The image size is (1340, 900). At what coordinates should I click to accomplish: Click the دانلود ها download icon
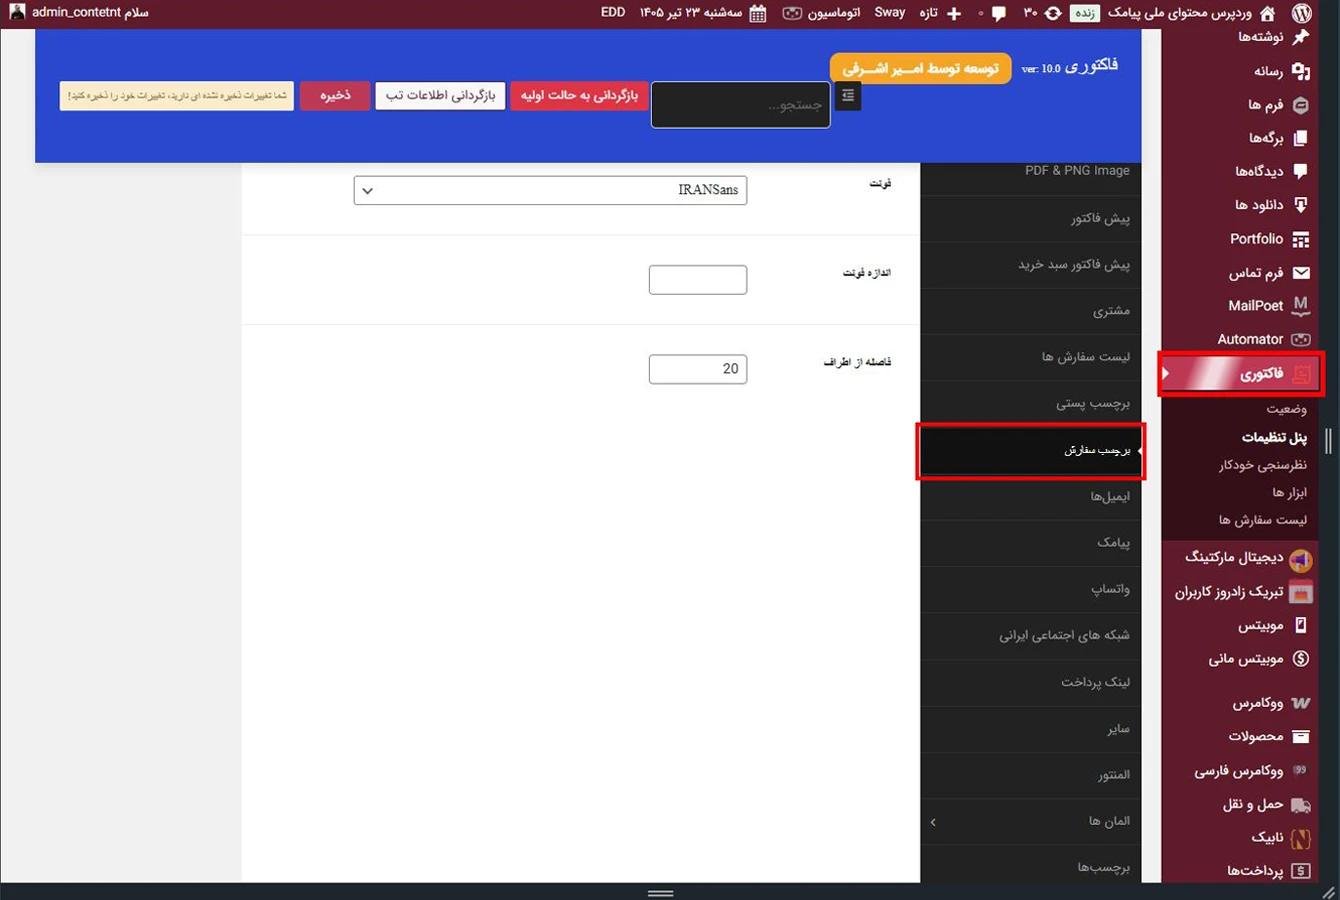click(1300, 205)
